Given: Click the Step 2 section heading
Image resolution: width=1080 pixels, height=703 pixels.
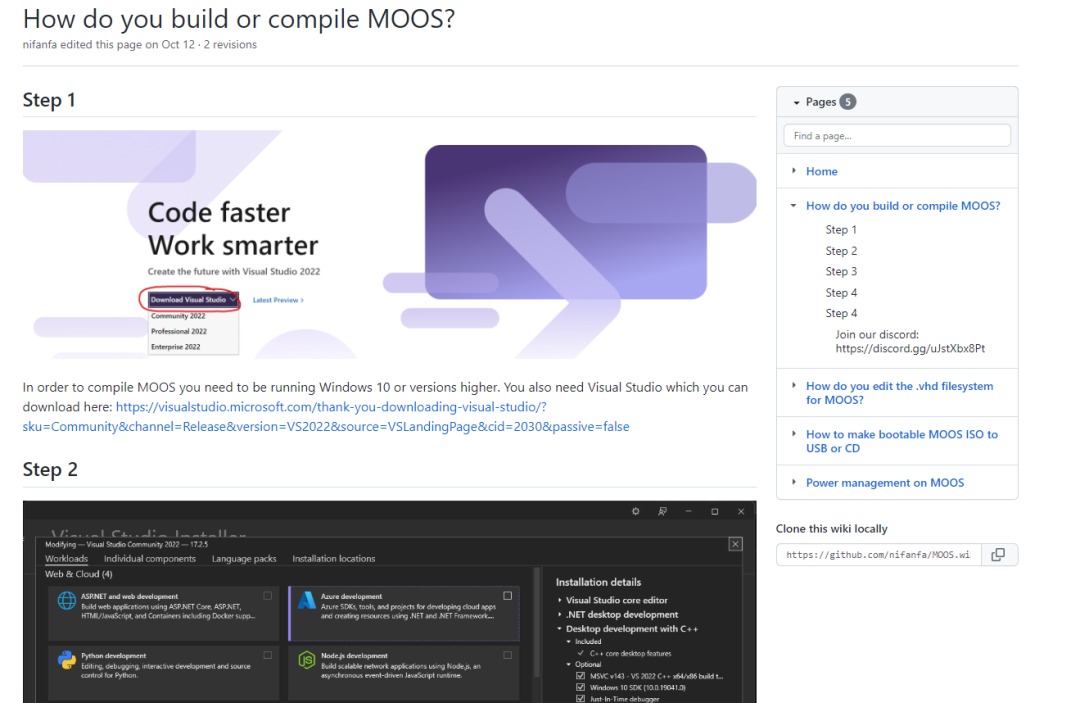Looking at the screenshot, I should click(50, 470).
